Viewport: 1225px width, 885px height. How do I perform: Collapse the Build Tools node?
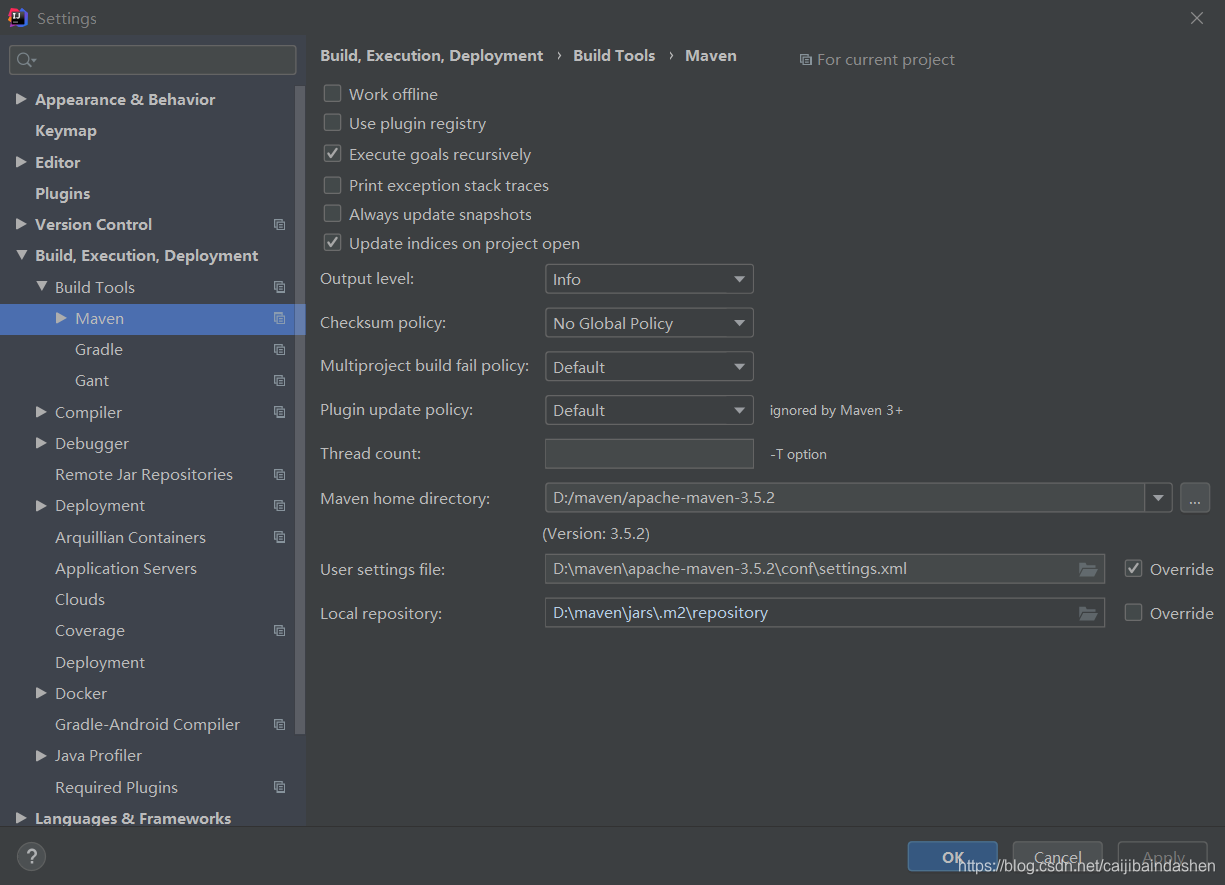coord(41,287)
